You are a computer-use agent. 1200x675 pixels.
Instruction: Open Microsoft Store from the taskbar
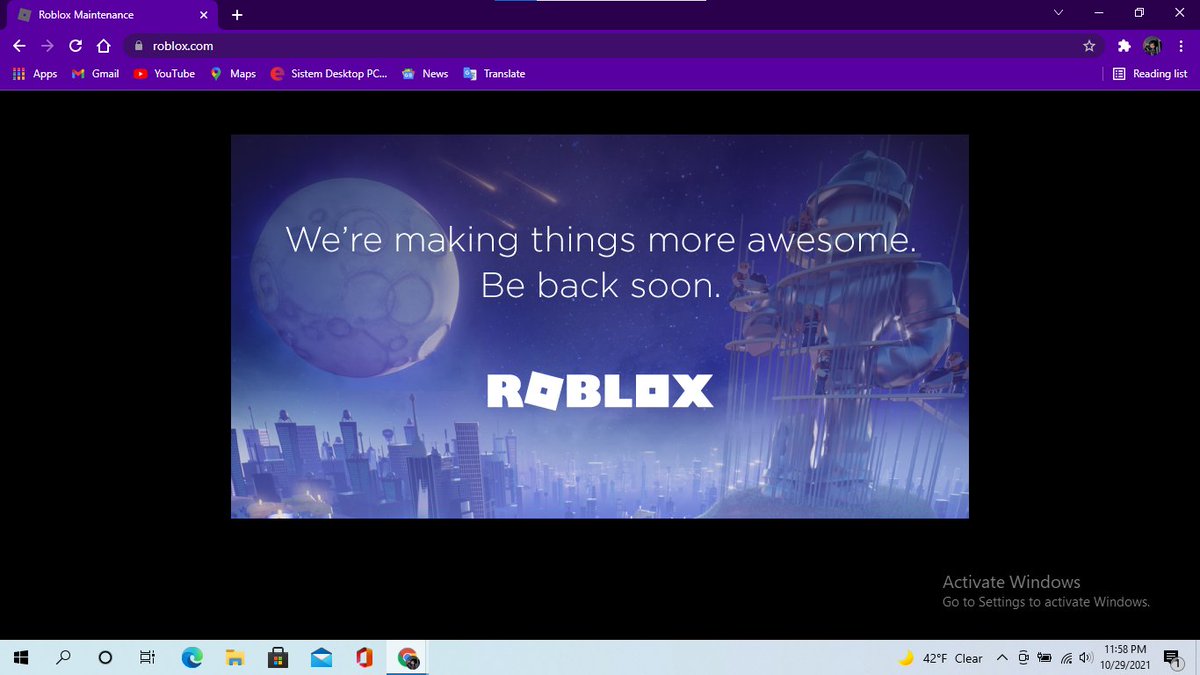click(x=278, y=658)
